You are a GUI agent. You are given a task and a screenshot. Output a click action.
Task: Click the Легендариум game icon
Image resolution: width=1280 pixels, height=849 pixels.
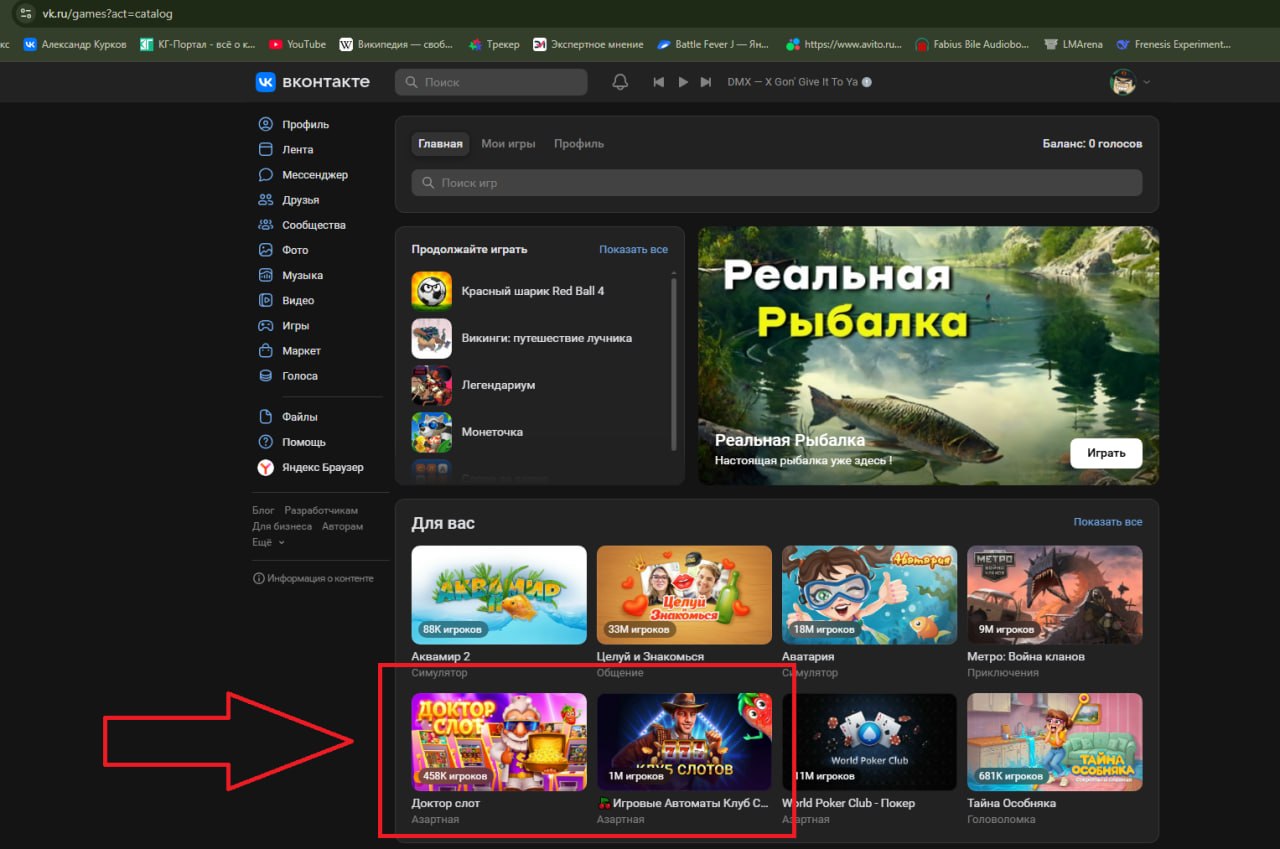coord(431,385)
